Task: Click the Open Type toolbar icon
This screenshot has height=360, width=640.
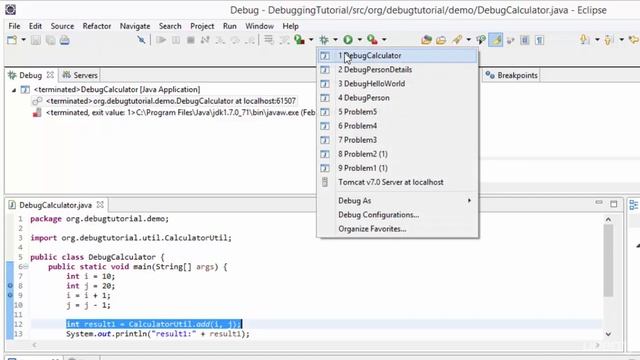Action: [x=427, y=40]
